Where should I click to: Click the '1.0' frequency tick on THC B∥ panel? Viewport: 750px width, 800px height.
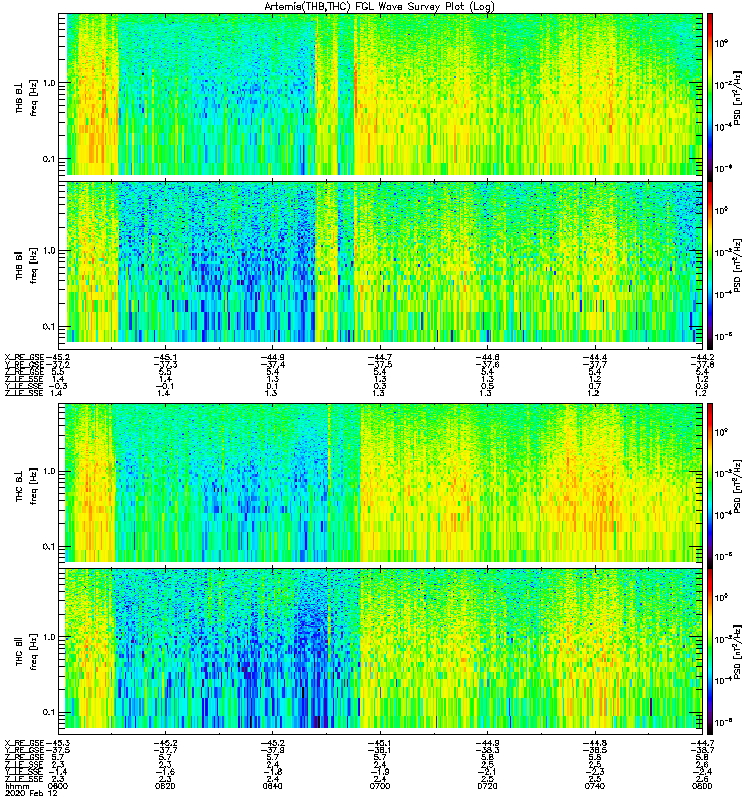tap(48, 637)
